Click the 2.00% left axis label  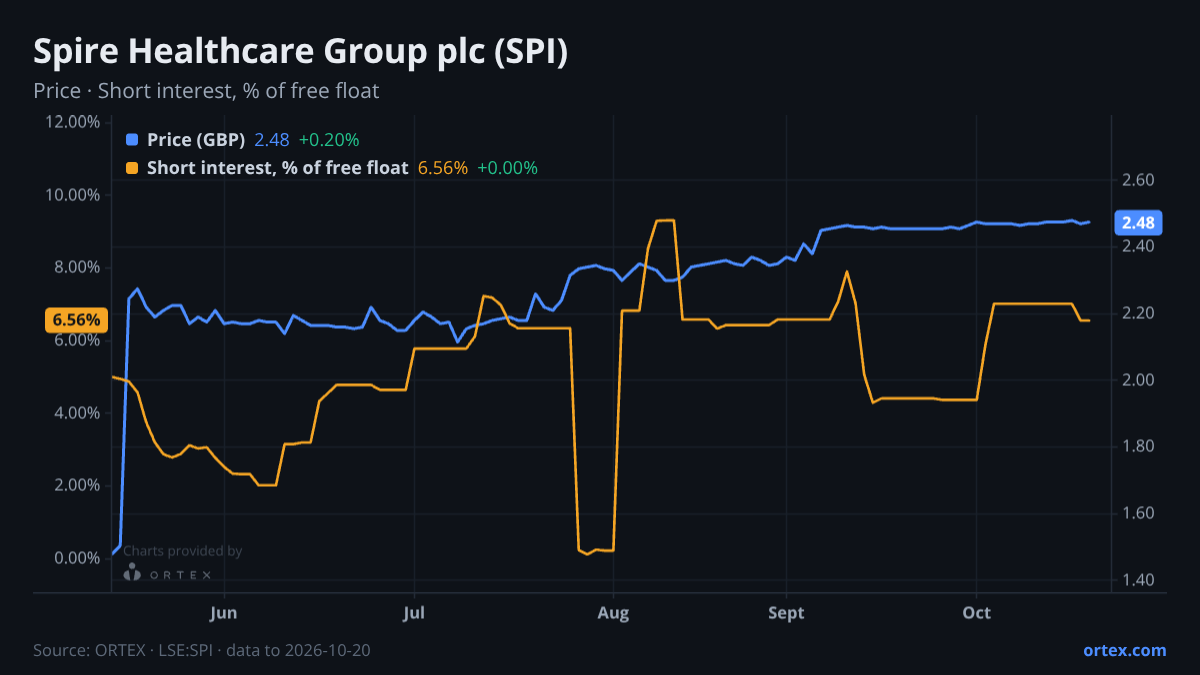[76, 485]
